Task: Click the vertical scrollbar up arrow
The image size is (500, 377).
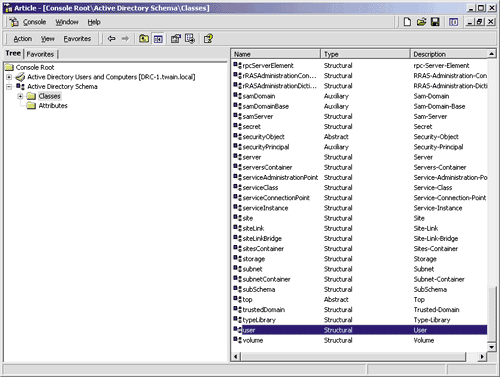Action: [492, 54]
